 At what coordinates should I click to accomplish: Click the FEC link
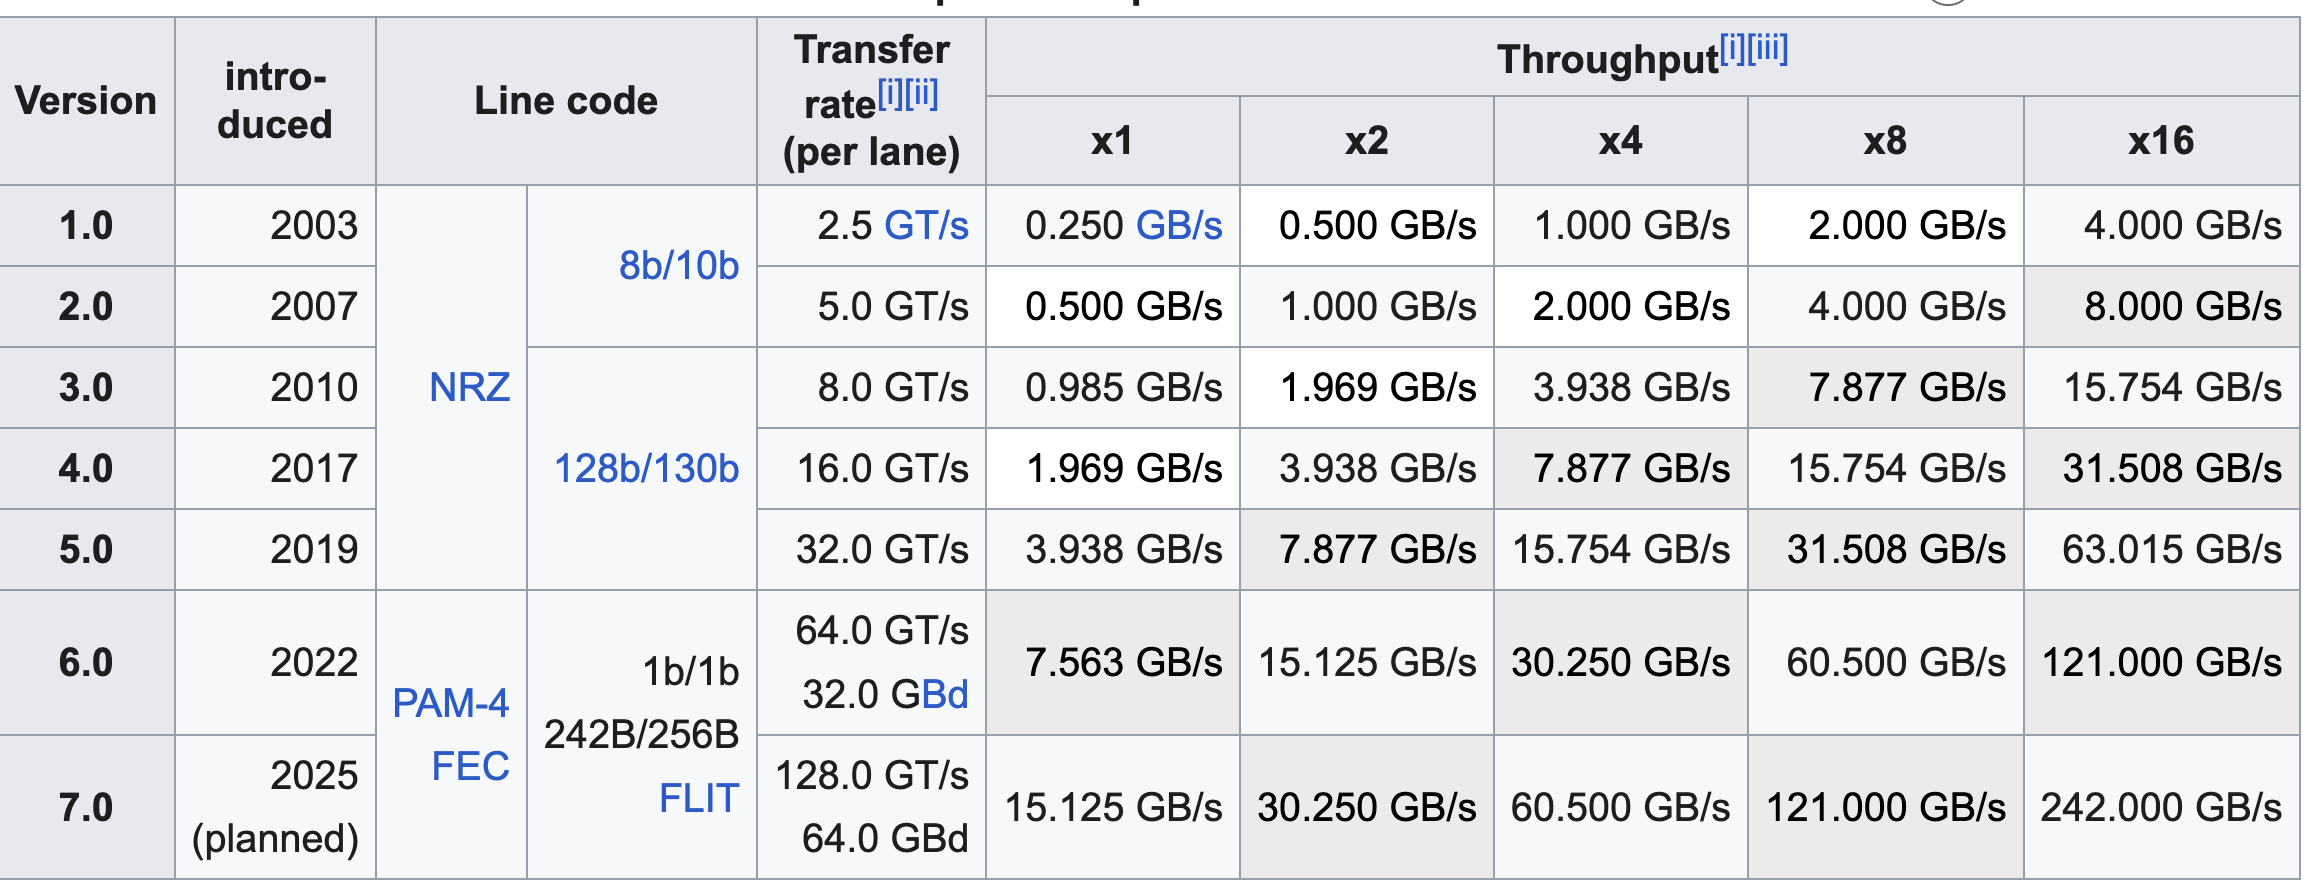click(470, 767)
